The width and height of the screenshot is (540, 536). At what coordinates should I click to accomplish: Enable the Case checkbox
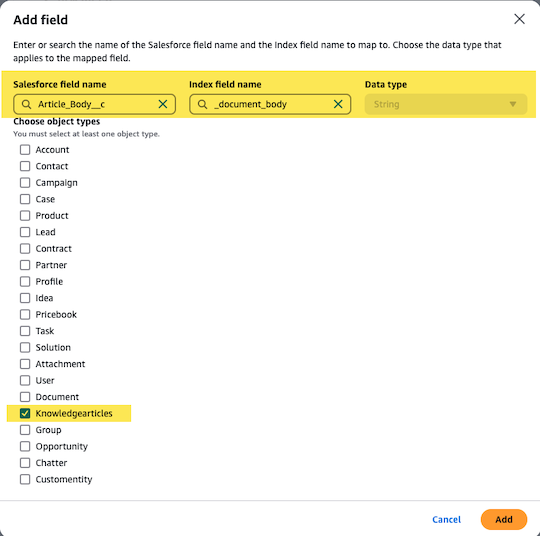tap(25, 199)
